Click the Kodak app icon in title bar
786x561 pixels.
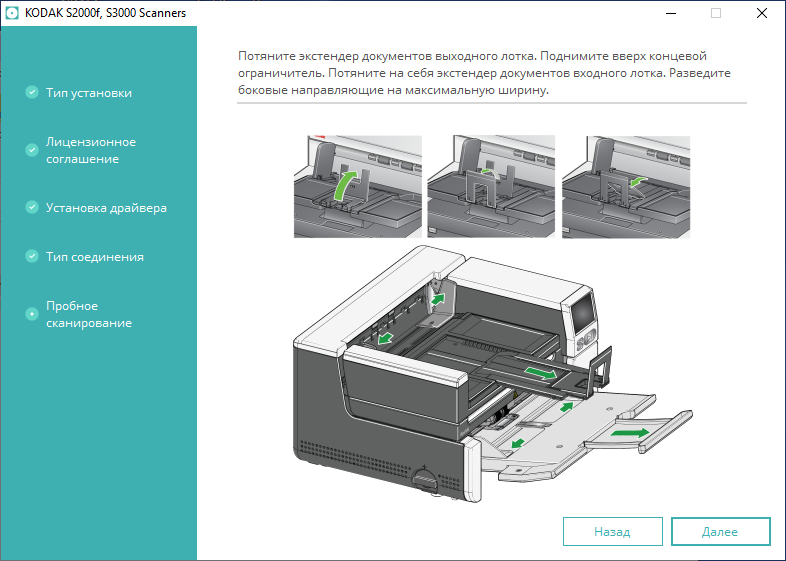point(12,13)
